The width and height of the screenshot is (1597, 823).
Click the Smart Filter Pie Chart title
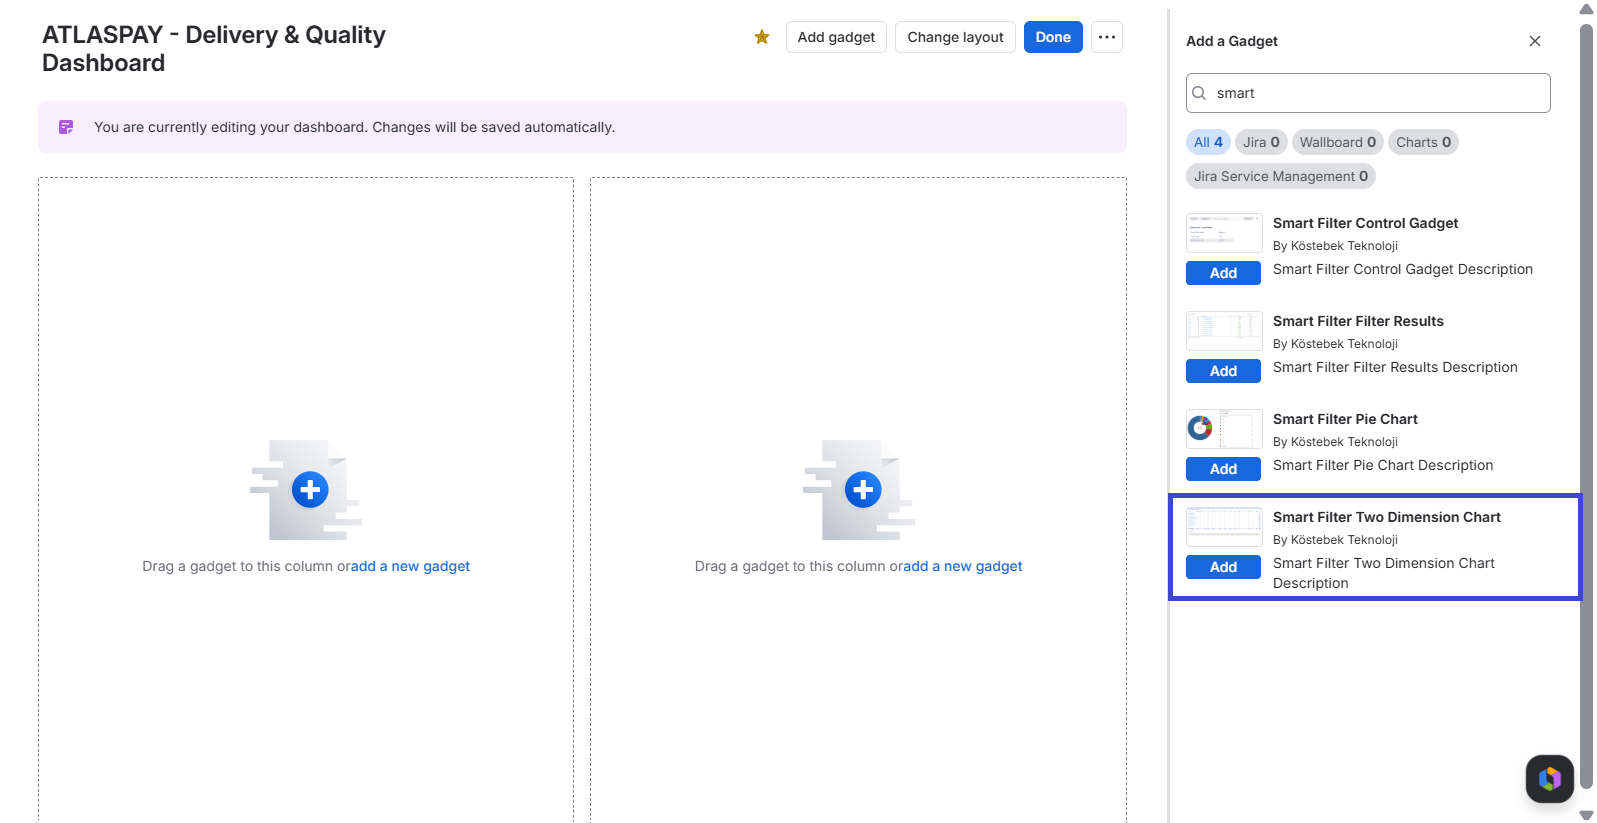(1345, 419)
